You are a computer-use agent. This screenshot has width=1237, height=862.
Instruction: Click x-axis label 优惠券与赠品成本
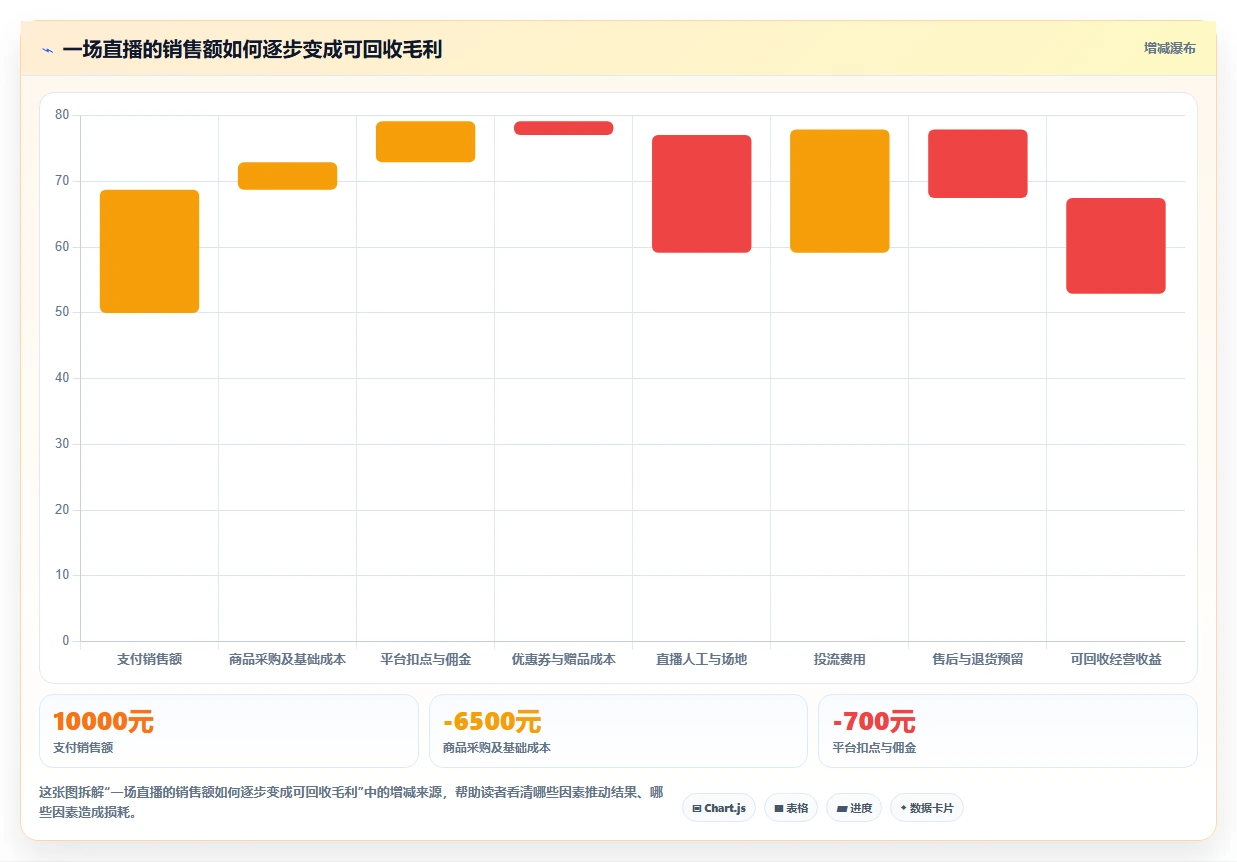click(563, 660)
